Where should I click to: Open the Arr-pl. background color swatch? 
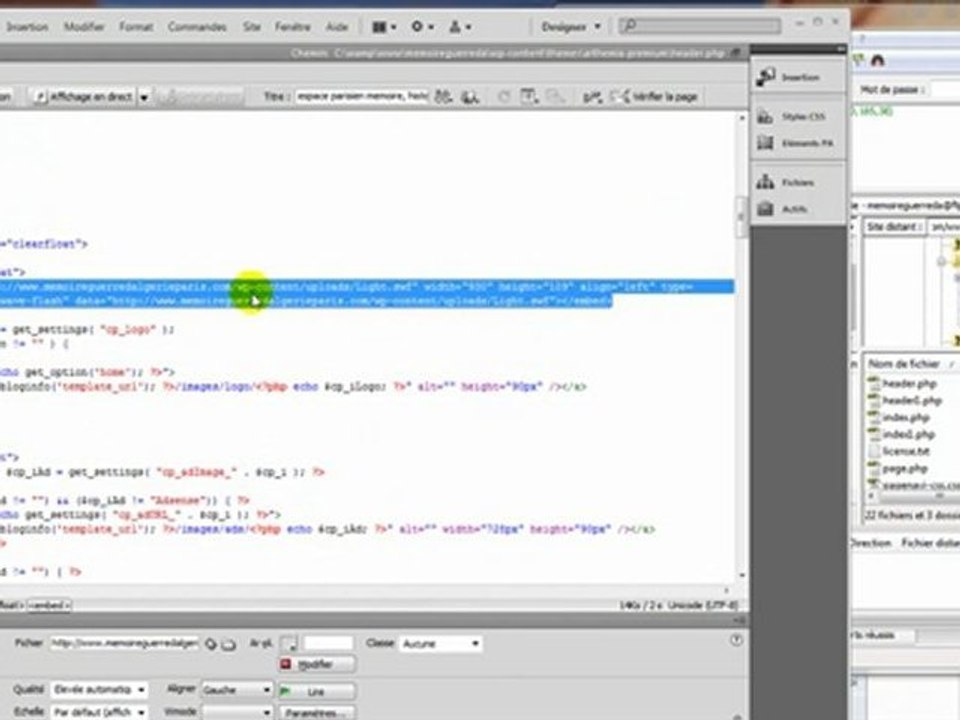pos(289,643)
